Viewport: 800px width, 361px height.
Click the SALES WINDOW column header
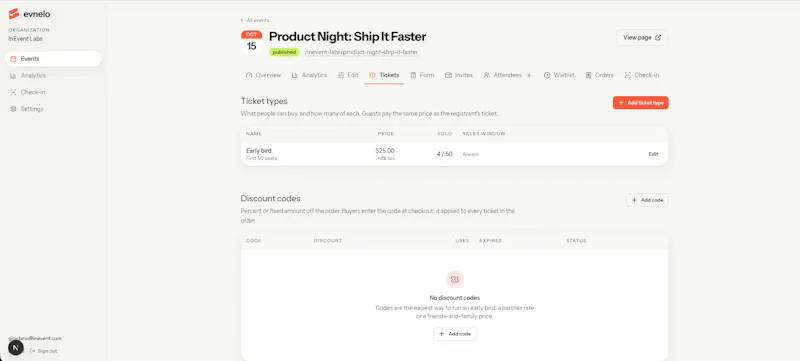click(x=484, y=134)
